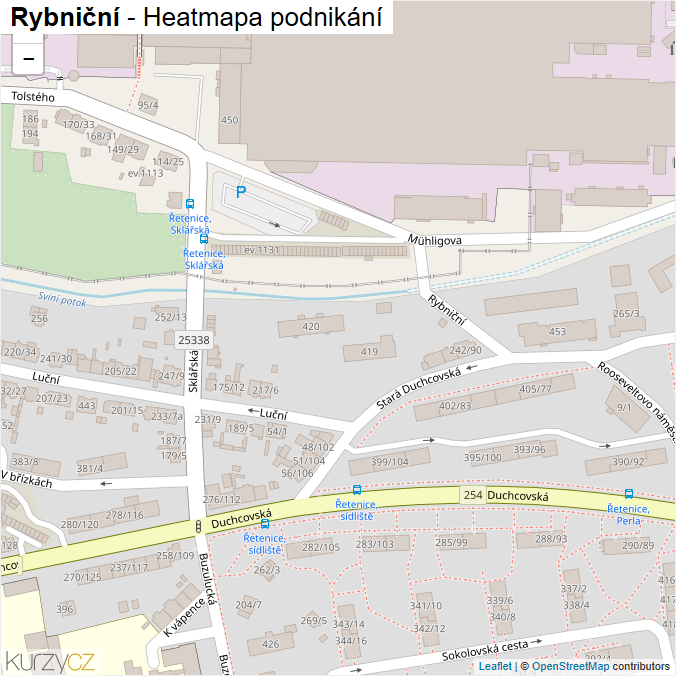Click the Rooseveltovo náměstí label
This screenshot has width=676, height=676.
click(x=636, y=402)
